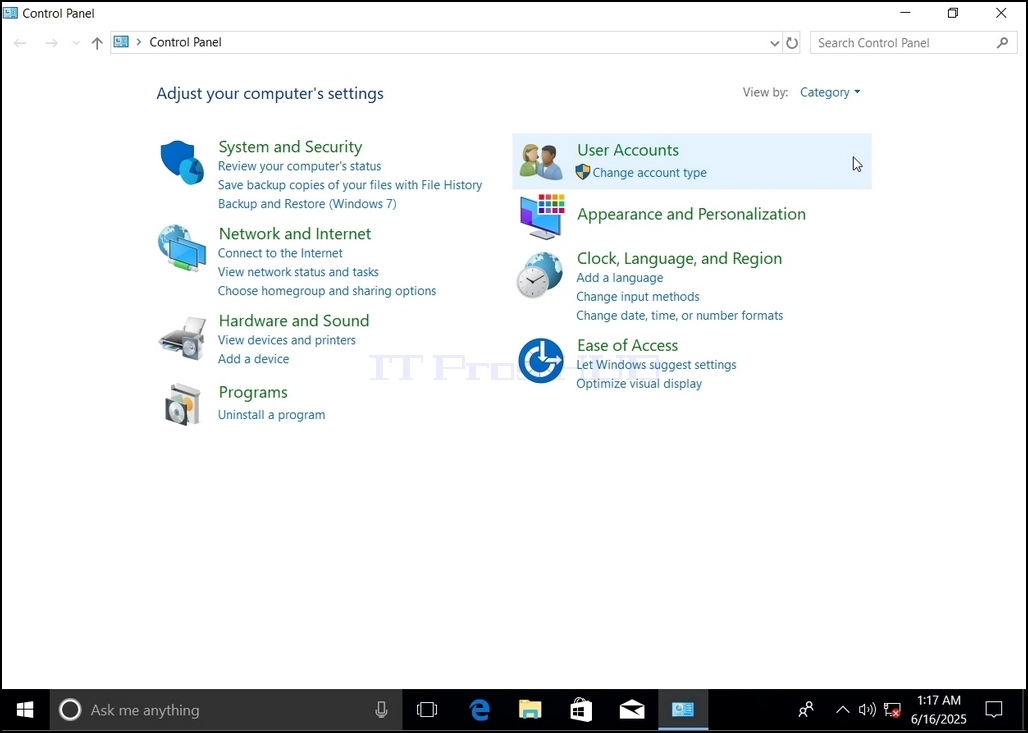Screen dimensions: 1028x733
Task: Open the Clock, Language, and Region icon
Action: point(540,275)
